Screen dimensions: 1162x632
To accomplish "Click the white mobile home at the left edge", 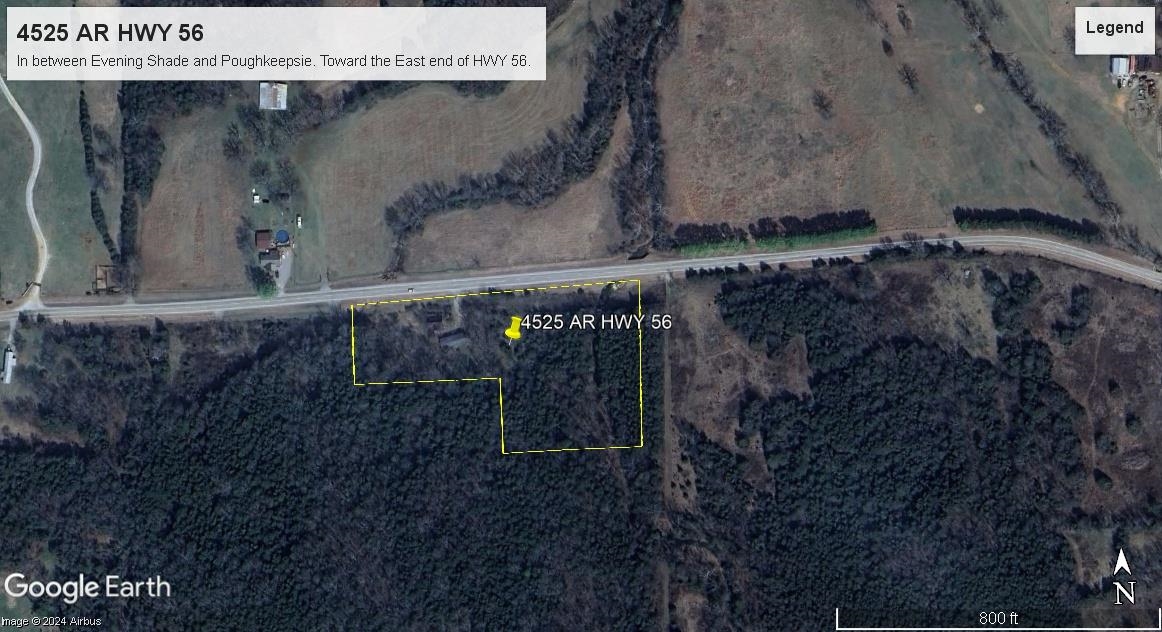I will point(9,366).
